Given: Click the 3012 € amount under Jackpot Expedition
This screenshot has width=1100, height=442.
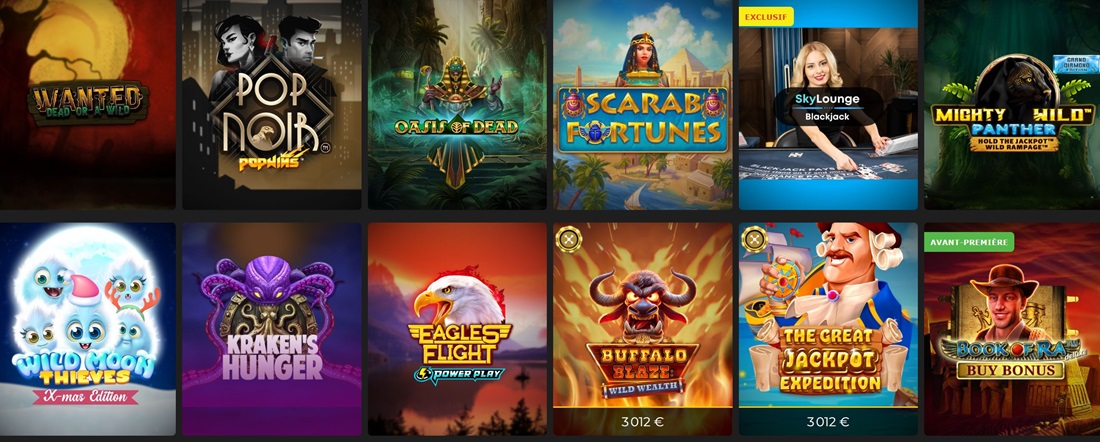Looking at the screenshot, I should (x=828, y=422).
